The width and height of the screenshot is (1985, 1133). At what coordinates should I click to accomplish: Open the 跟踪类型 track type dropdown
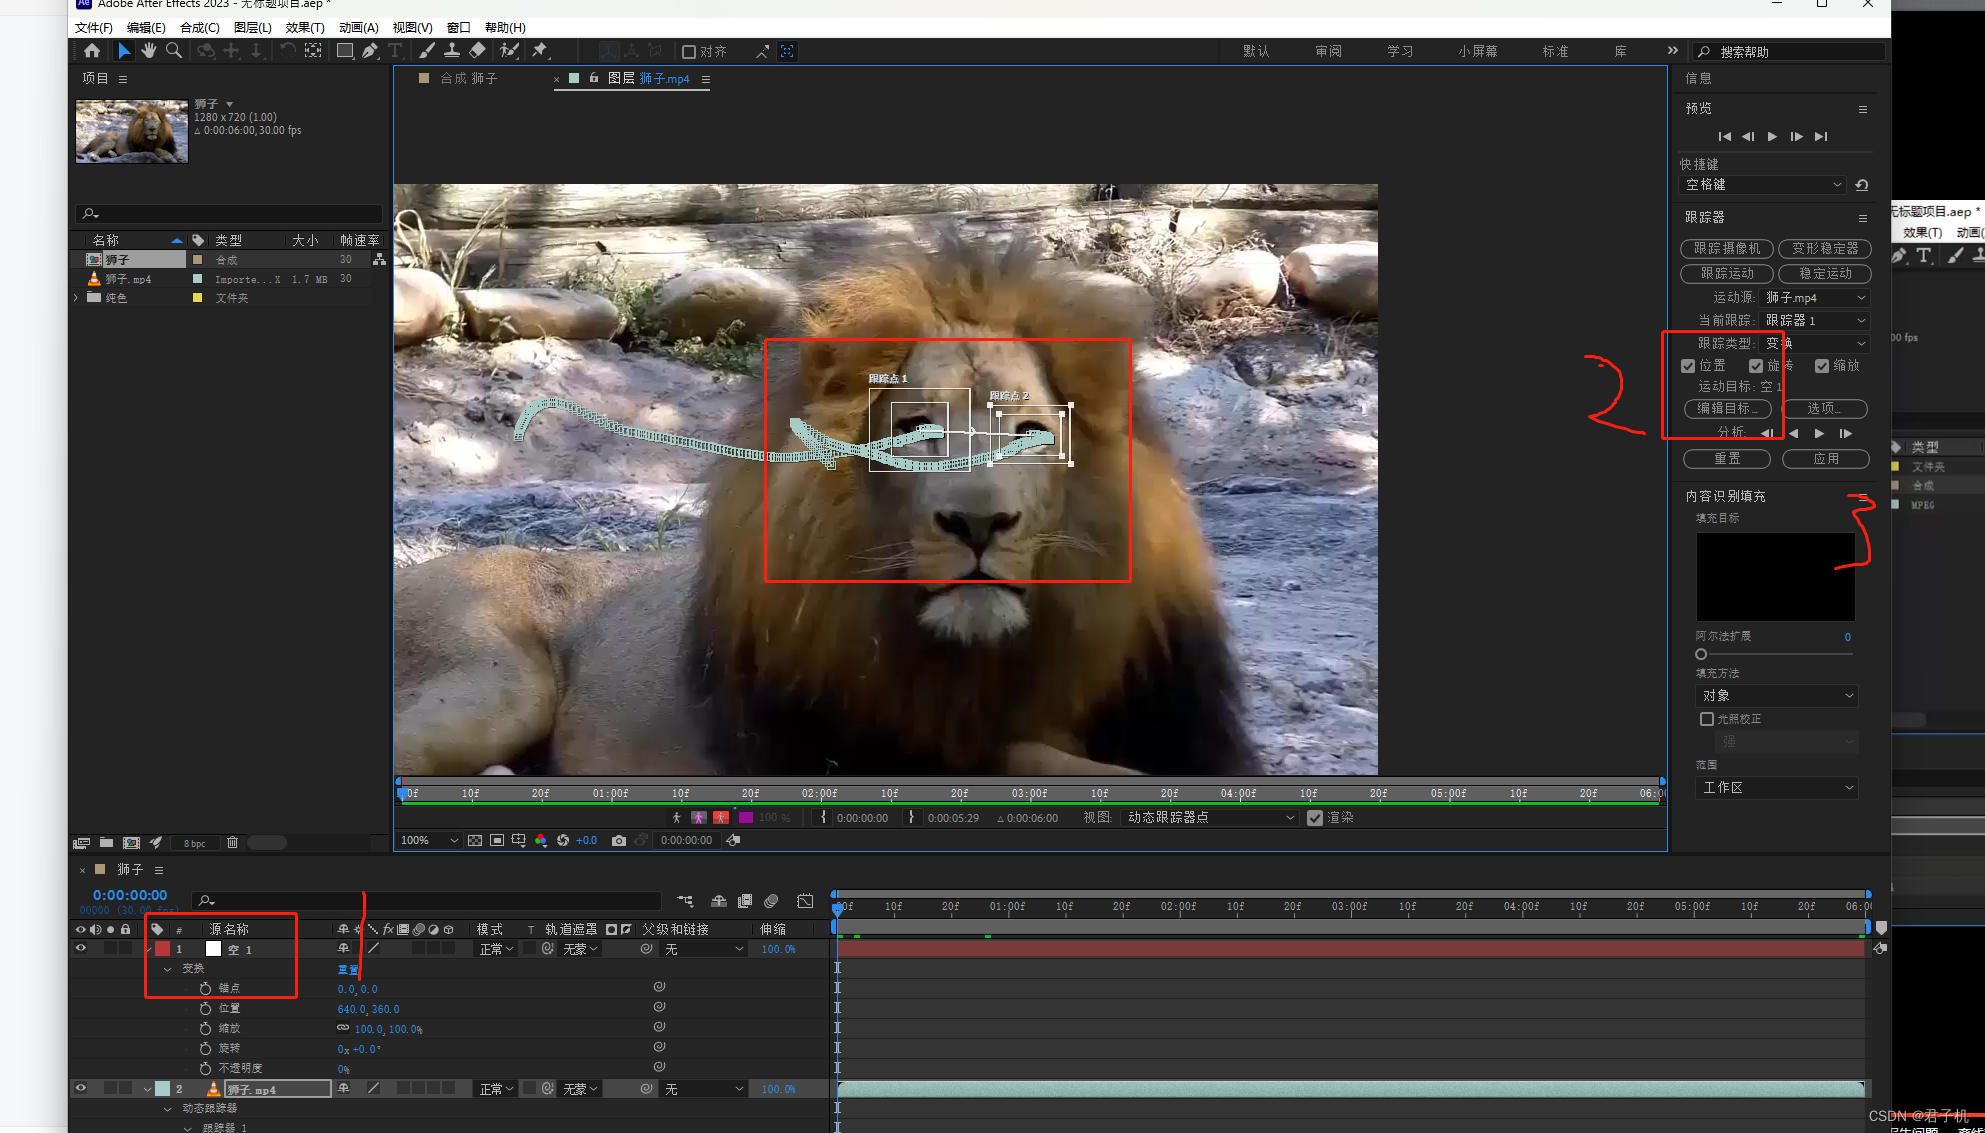click(1815, 343)
